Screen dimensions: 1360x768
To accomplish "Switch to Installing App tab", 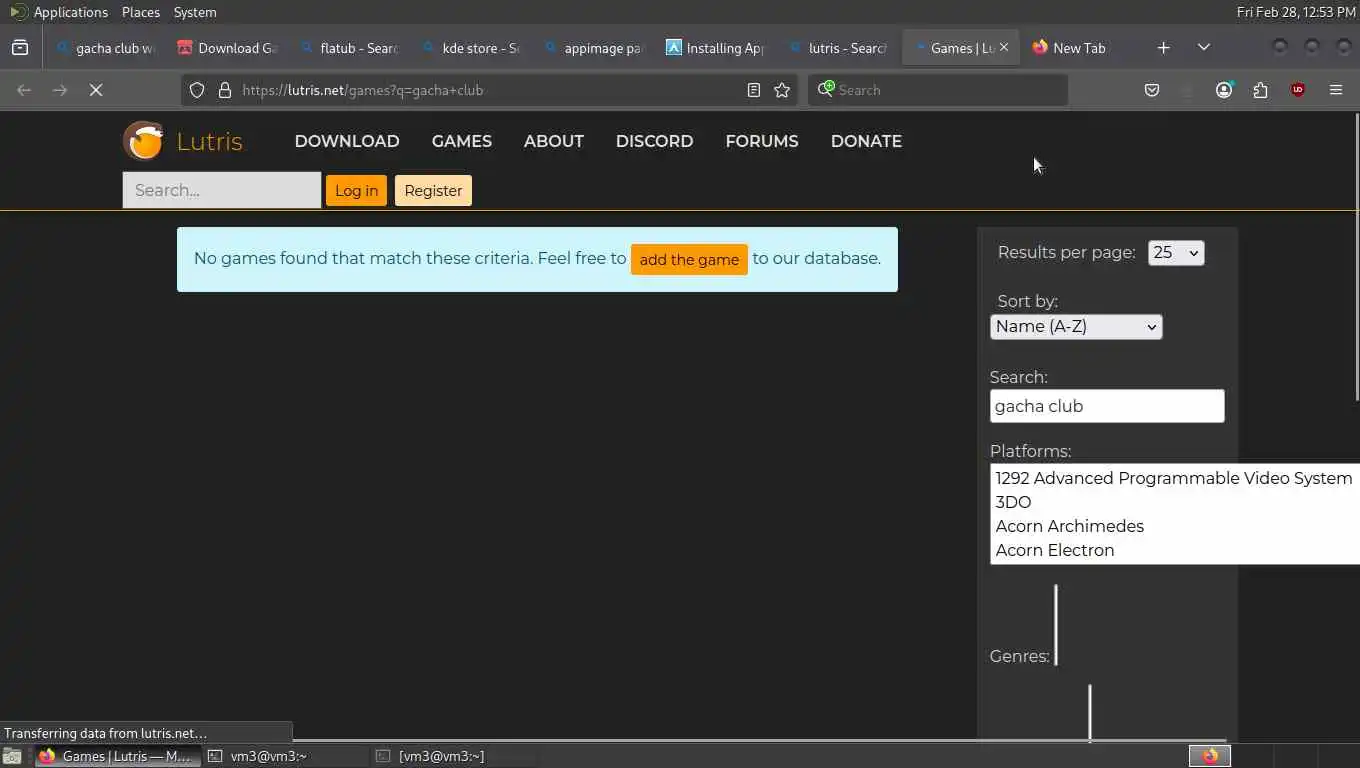I will click(716, 48).
